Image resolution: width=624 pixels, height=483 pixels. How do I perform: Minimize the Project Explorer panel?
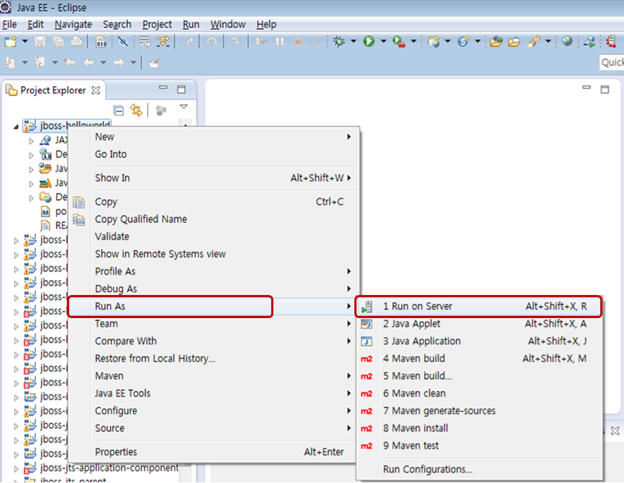pyautogui.click(x=165, y=90)
